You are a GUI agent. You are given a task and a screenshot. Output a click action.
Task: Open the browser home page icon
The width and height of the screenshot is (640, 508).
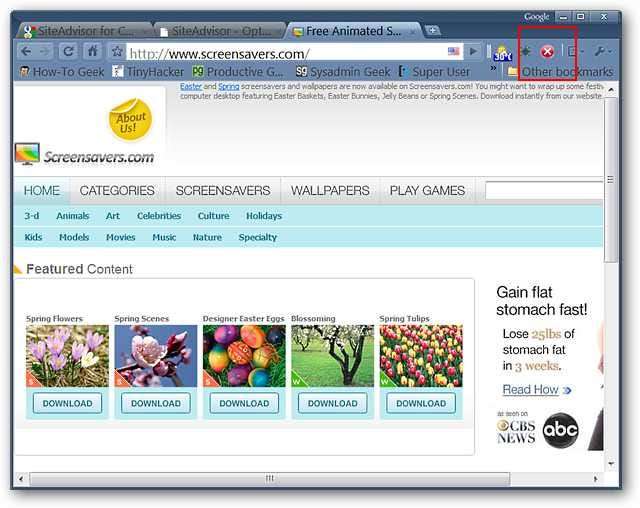click(x=93, y=51)
